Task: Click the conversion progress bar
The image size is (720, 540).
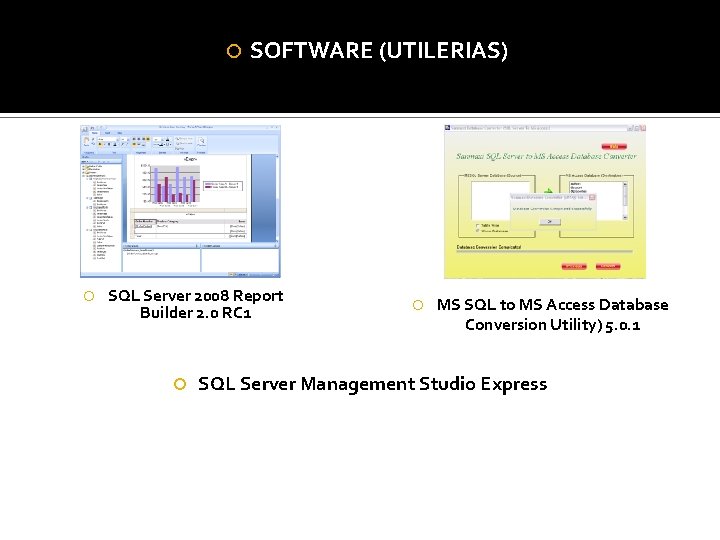Action: click(x=544, y=252)
